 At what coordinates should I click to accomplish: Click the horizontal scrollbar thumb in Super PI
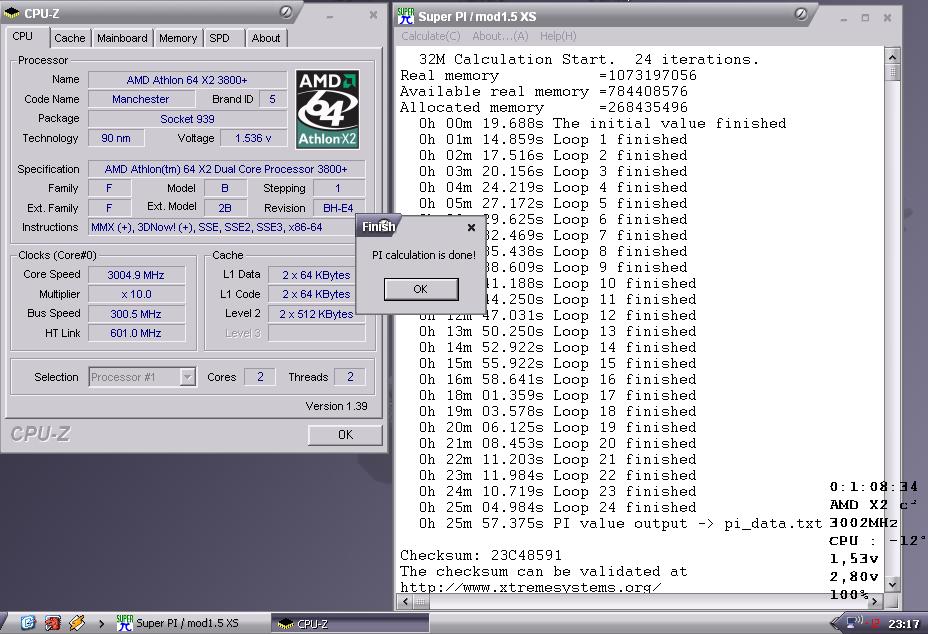coord(421,601)
